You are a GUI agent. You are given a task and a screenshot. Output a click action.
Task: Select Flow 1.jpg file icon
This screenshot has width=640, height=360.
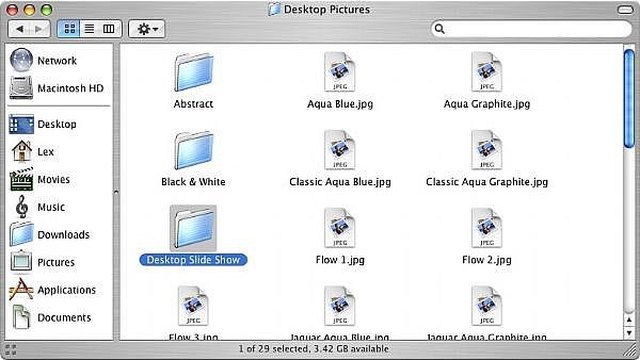340,228
